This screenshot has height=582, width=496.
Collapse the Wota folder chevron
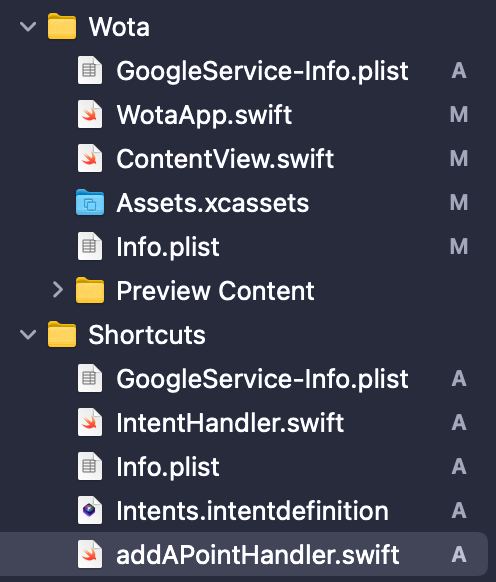[x=28, y=26]
